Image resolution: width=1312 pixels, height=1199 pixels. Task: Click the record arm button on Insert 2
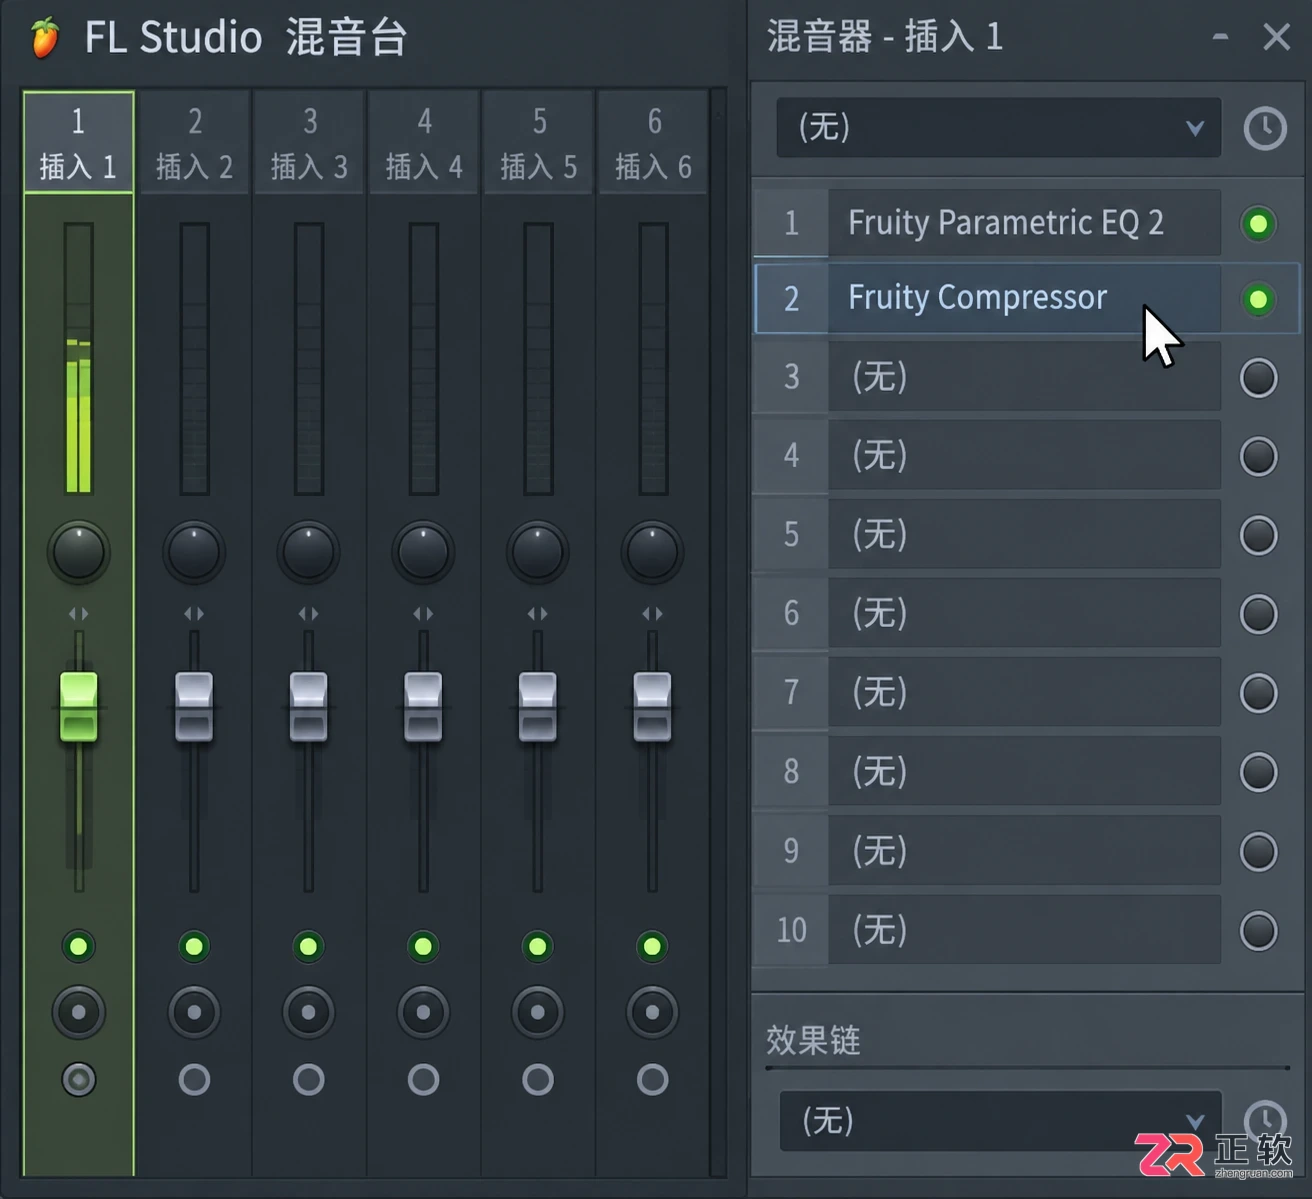coord(194,1012)
